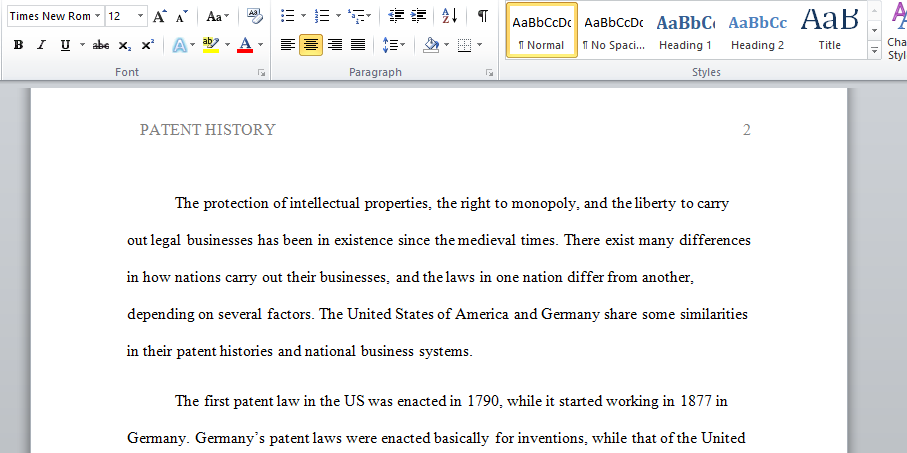Expand shading color dropdown arrow
Image resolution: width=907 pixels, height=453 pixels.
pyautogui.click(x=447, y=45)
